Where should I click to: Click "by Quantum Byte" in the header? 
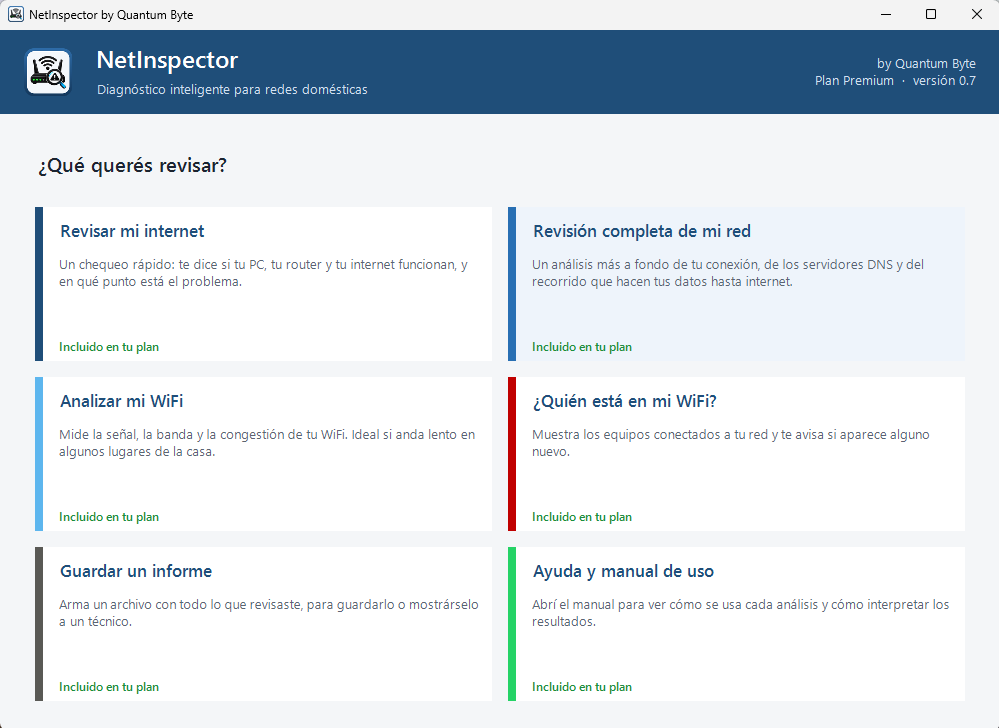point(926,64)
